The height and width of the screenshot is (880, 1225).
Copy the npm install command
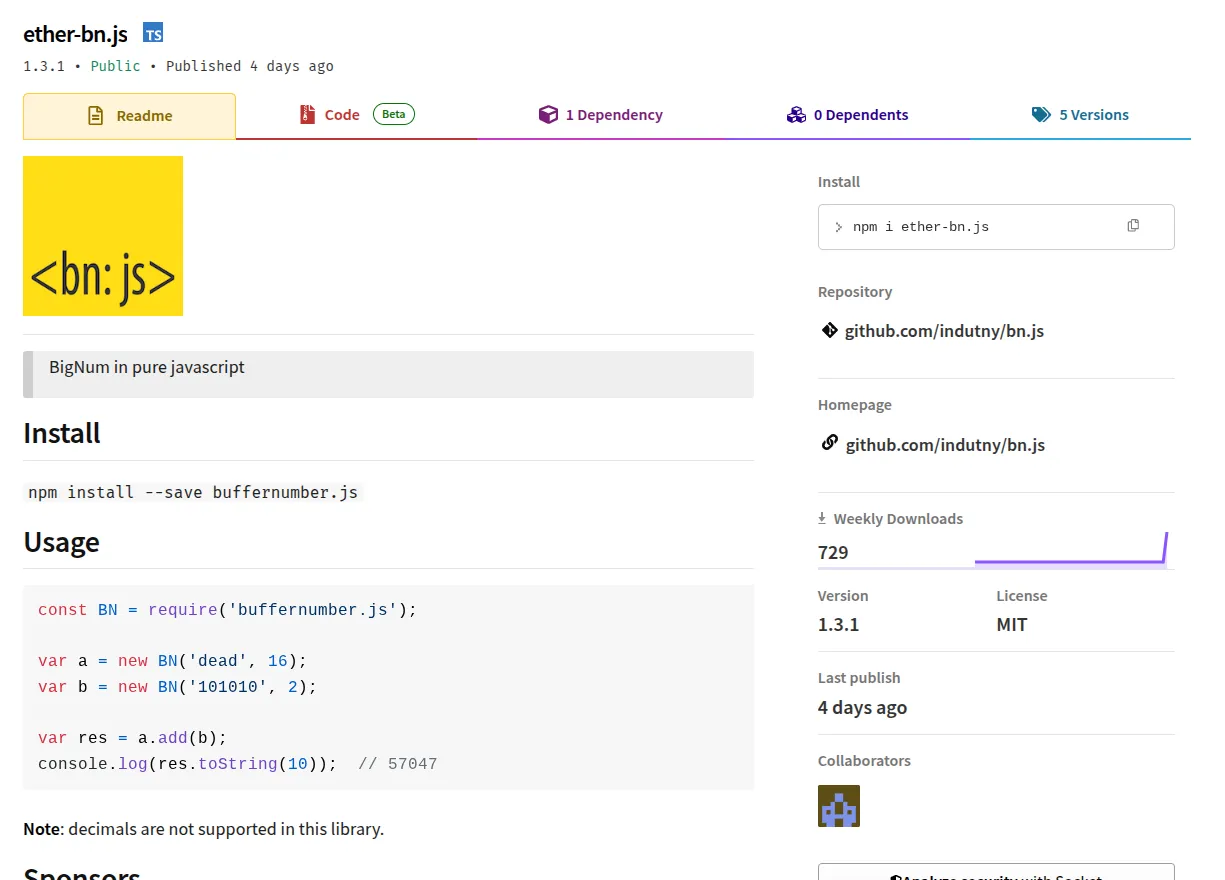[1133, 226]
